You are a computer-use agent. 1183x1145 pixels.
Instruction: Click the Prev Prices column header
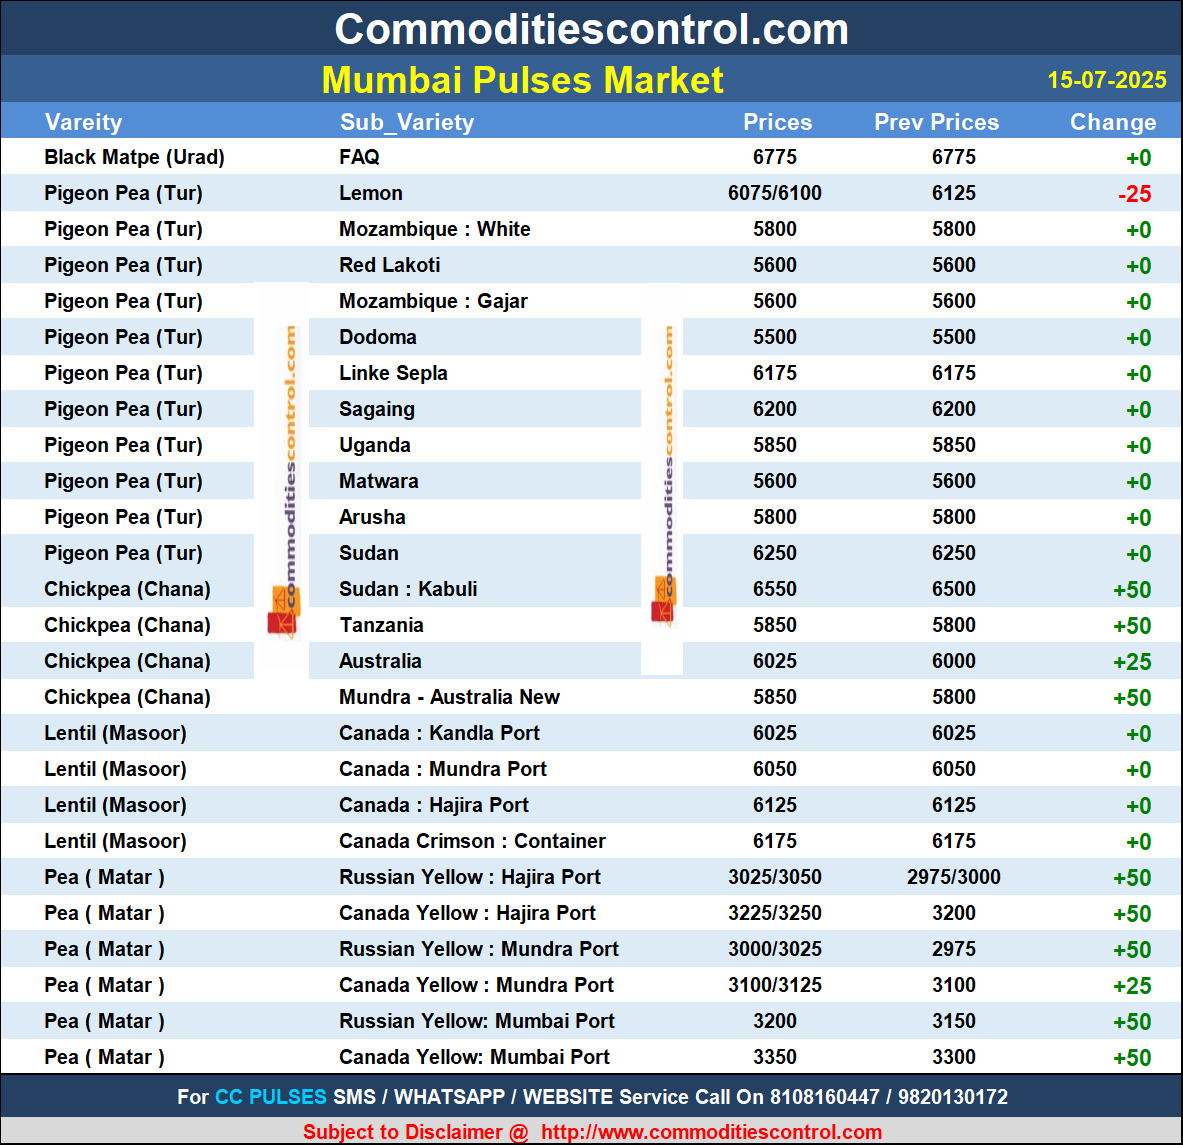936,122
